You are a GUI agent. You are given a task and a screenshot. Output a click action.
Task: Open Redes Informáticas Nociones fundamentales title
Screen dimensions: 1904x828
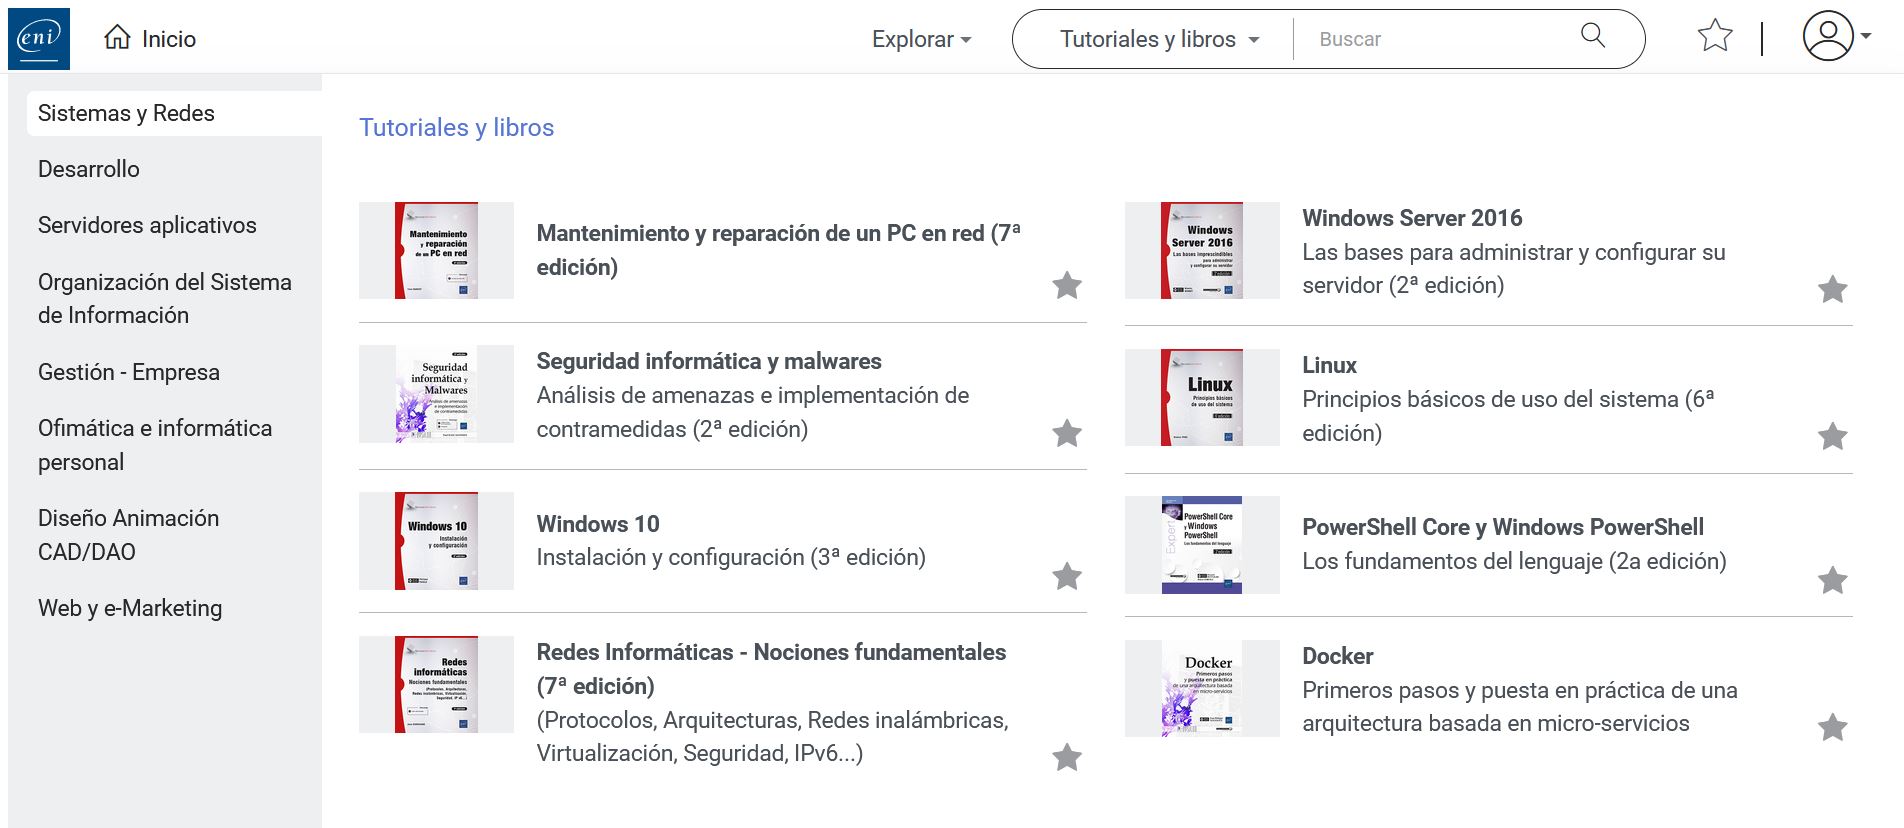771,669
